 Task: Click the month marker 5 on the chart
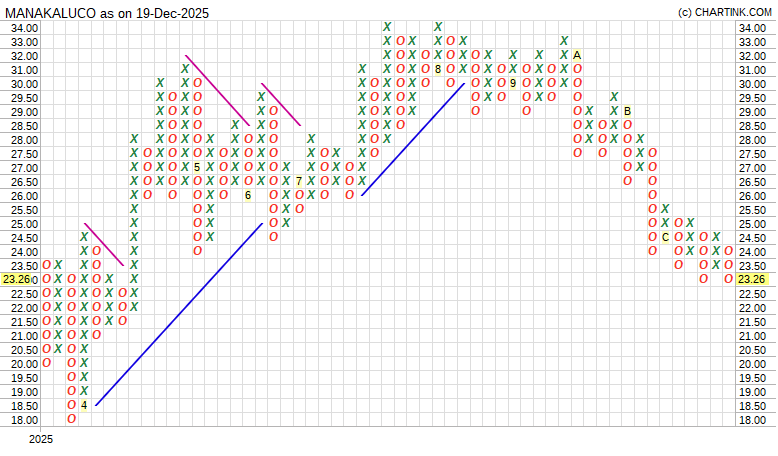[197, 167]
